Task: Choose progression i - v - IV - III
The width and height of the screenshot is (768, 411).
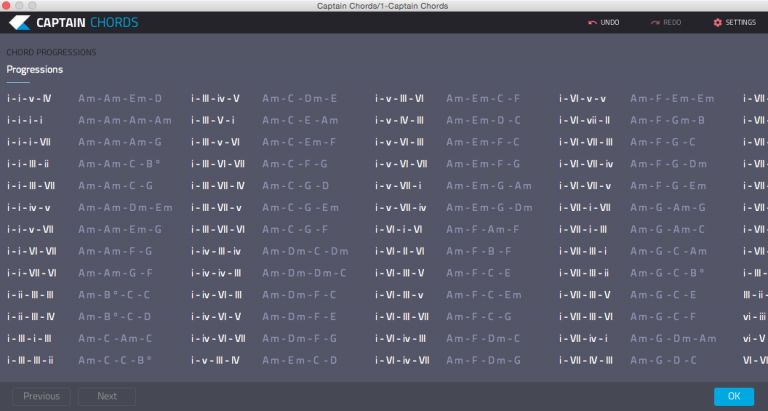Action: tap(400, 121)
